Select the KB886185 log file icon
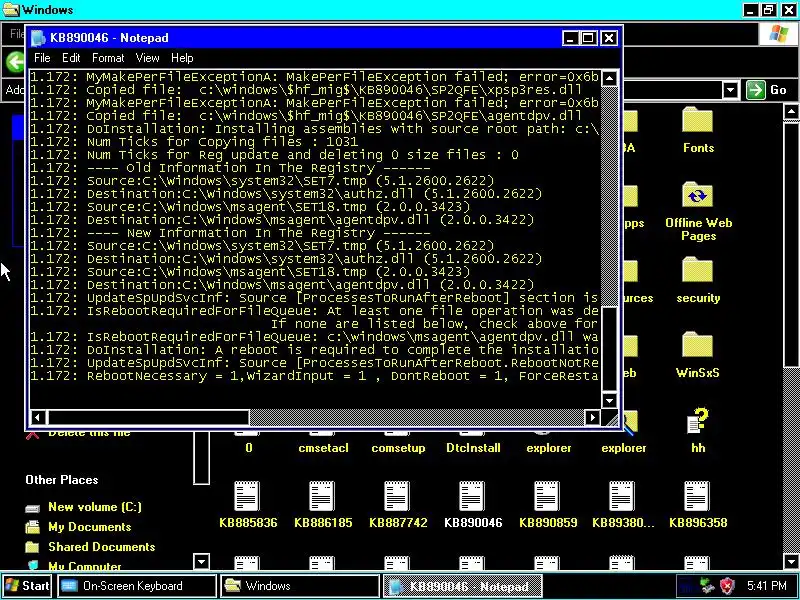Viewport: 800px width, 600px height. tap(322, 496)
